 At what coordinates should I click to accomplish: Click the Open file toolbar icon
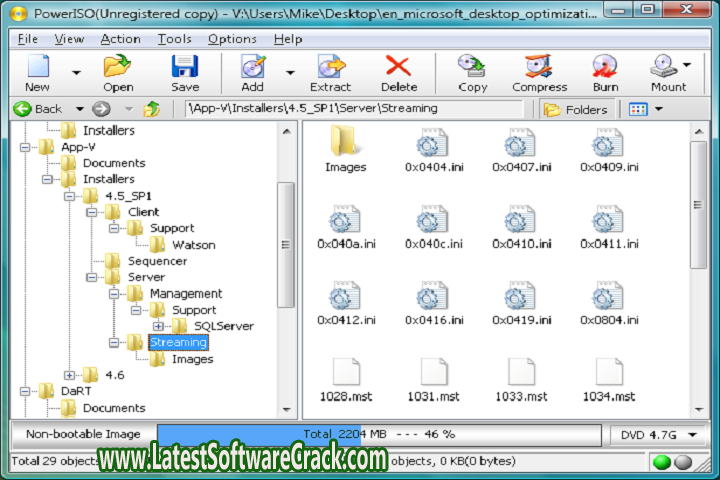tap(118, 68)
